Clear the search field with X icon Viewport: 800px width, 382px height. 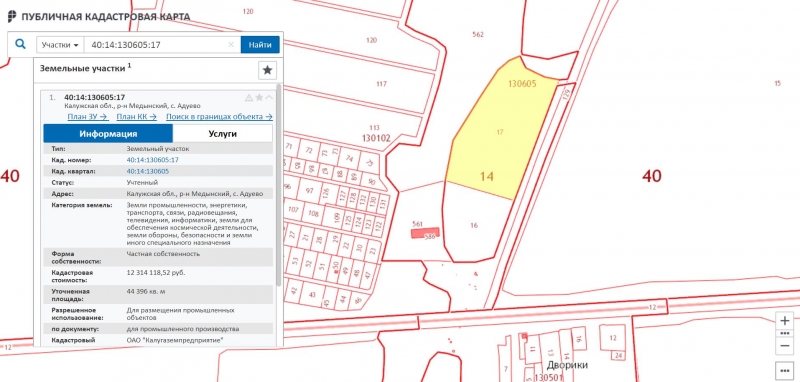(231, 45)
